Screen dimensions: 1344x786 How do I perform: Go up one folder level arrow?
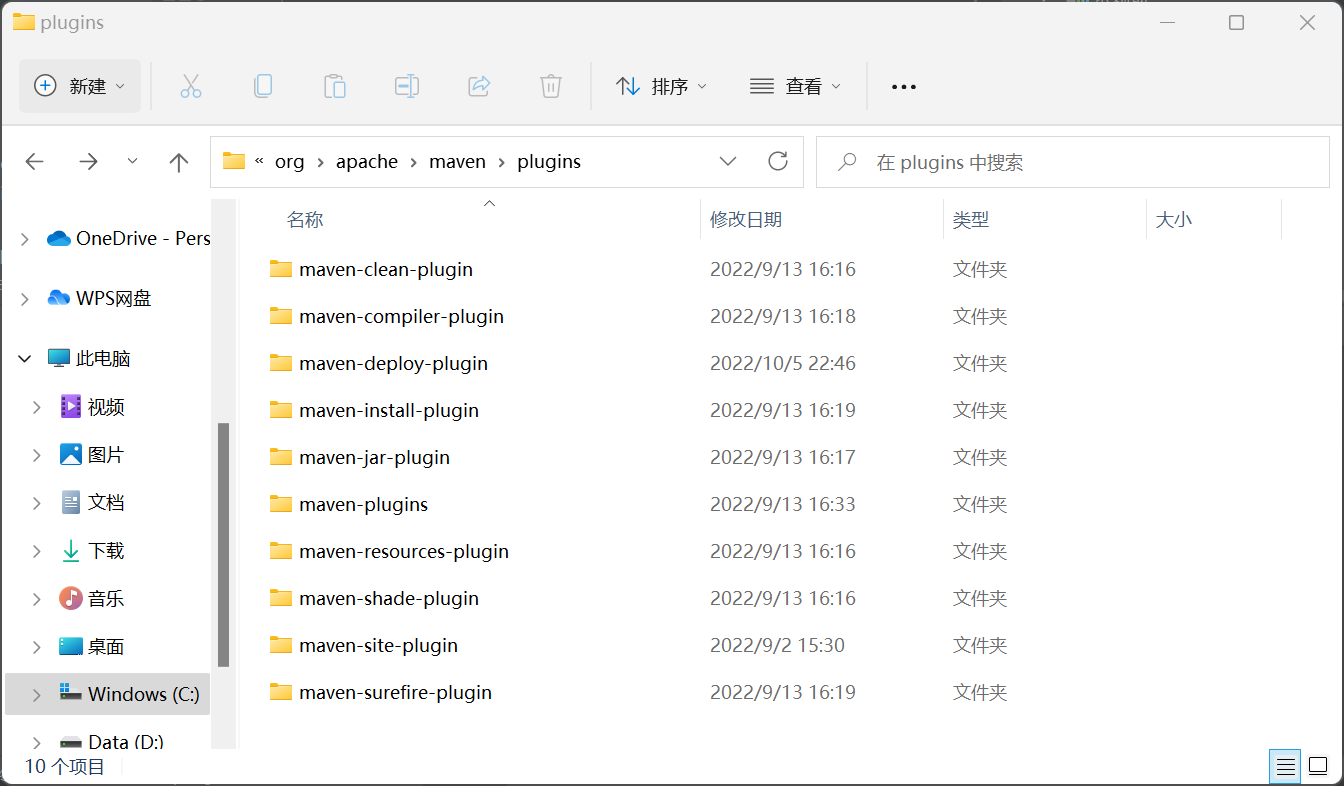(179, 162)
